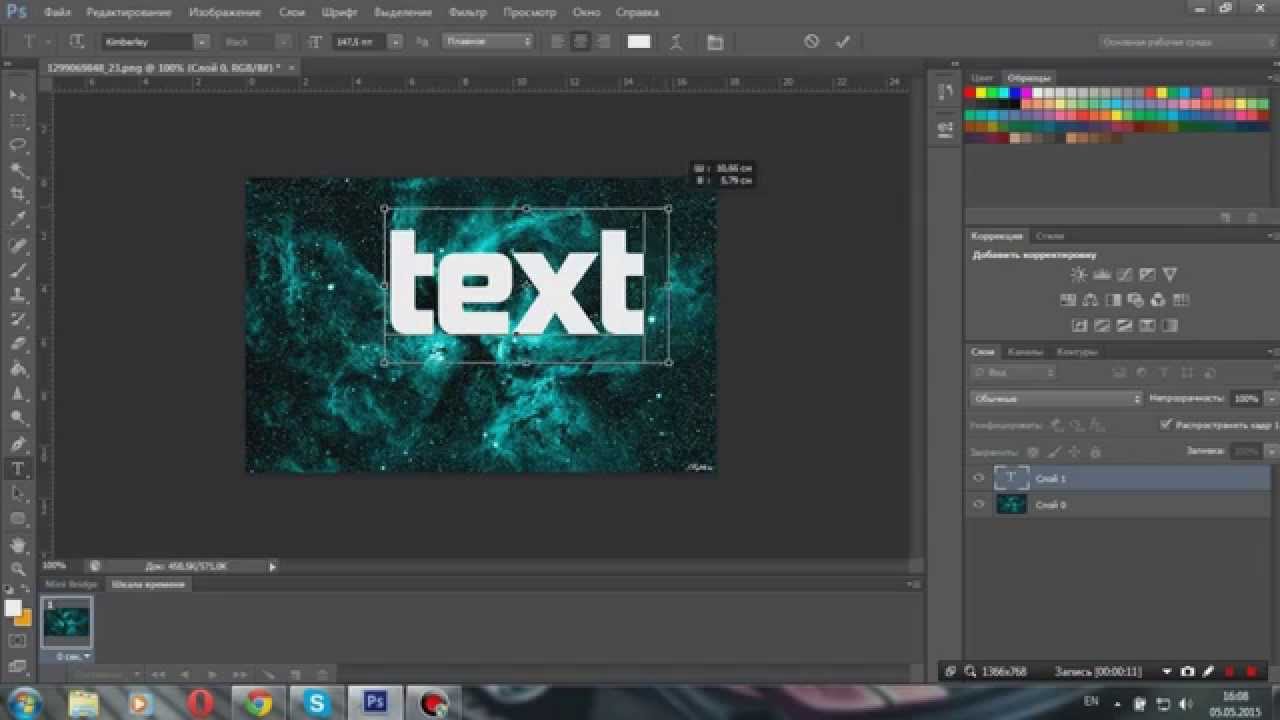
Task: Toggle text orientation icon
Action: [76, 42]
